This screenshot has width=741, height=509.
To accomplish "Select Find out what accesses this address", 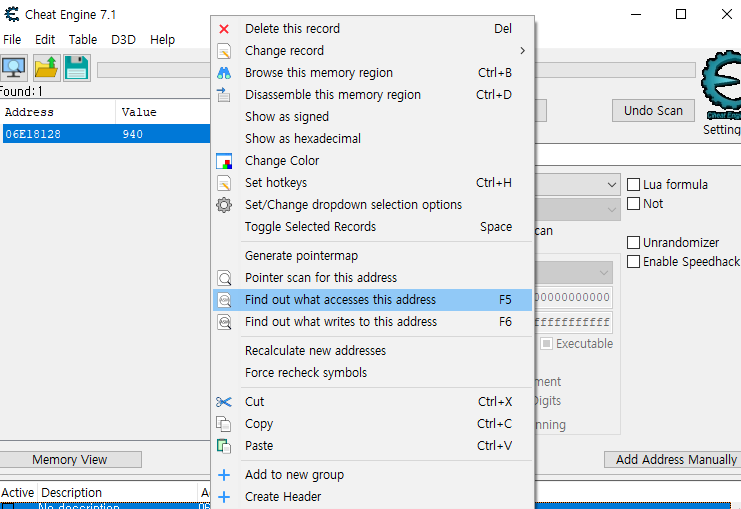I will 372,300.
